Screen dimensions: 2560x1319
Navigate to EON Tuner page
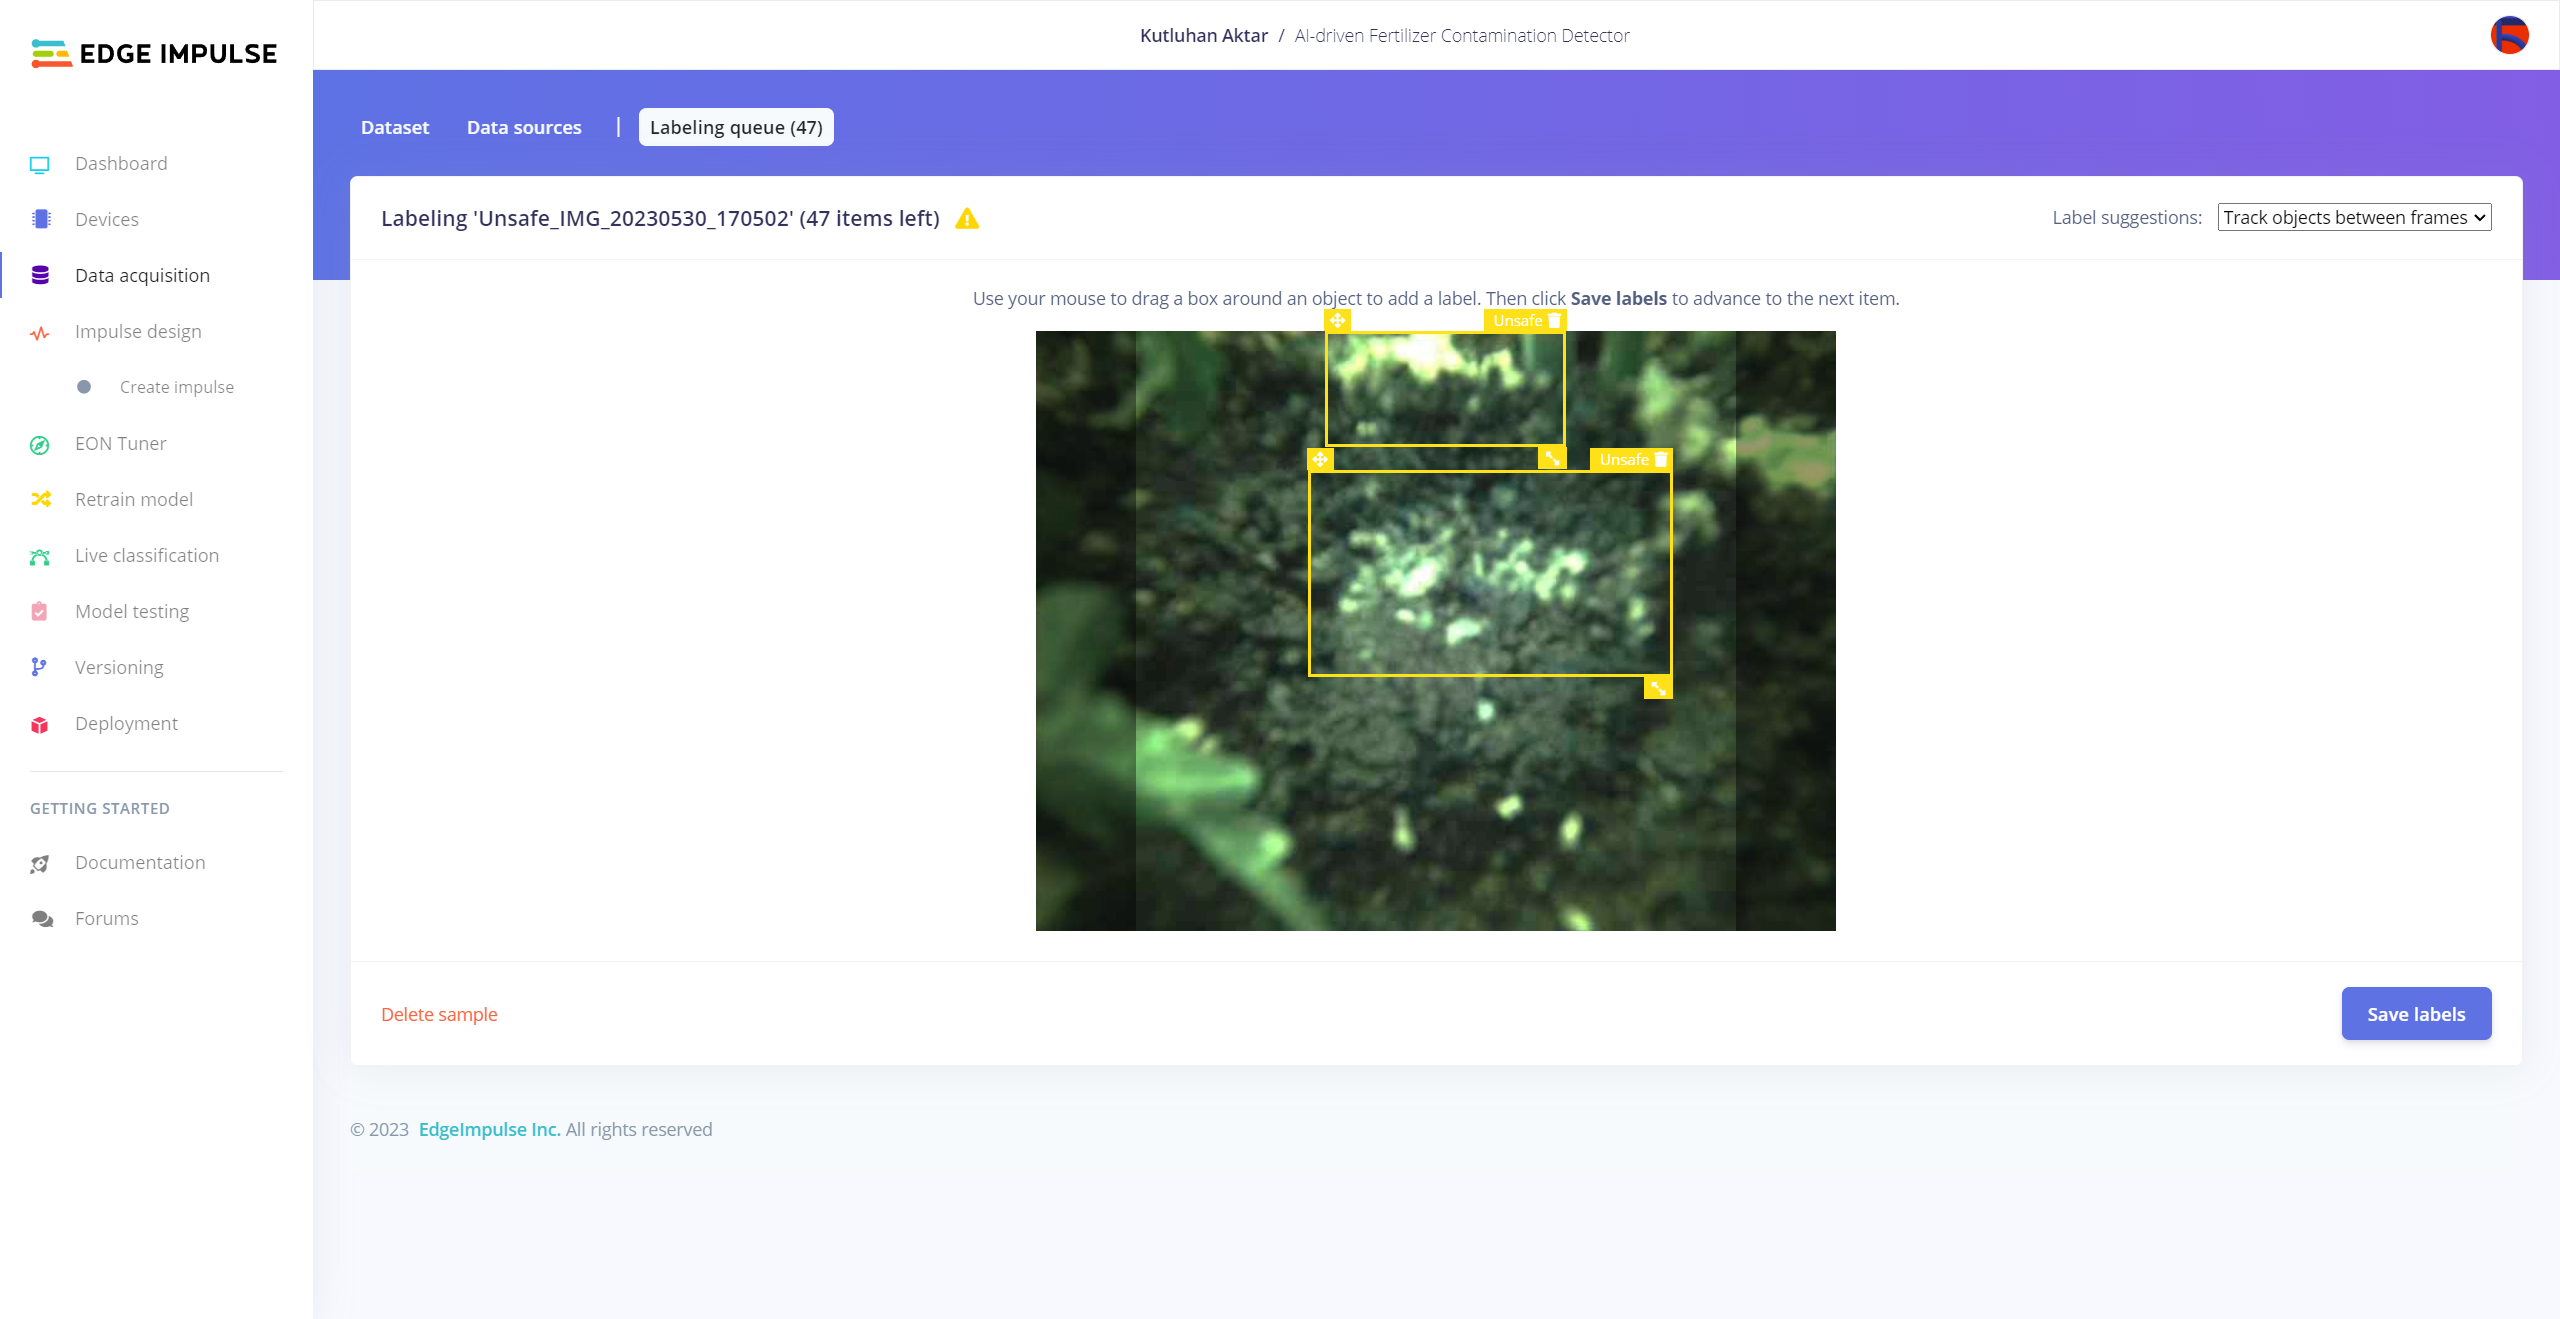click(120, 444)
